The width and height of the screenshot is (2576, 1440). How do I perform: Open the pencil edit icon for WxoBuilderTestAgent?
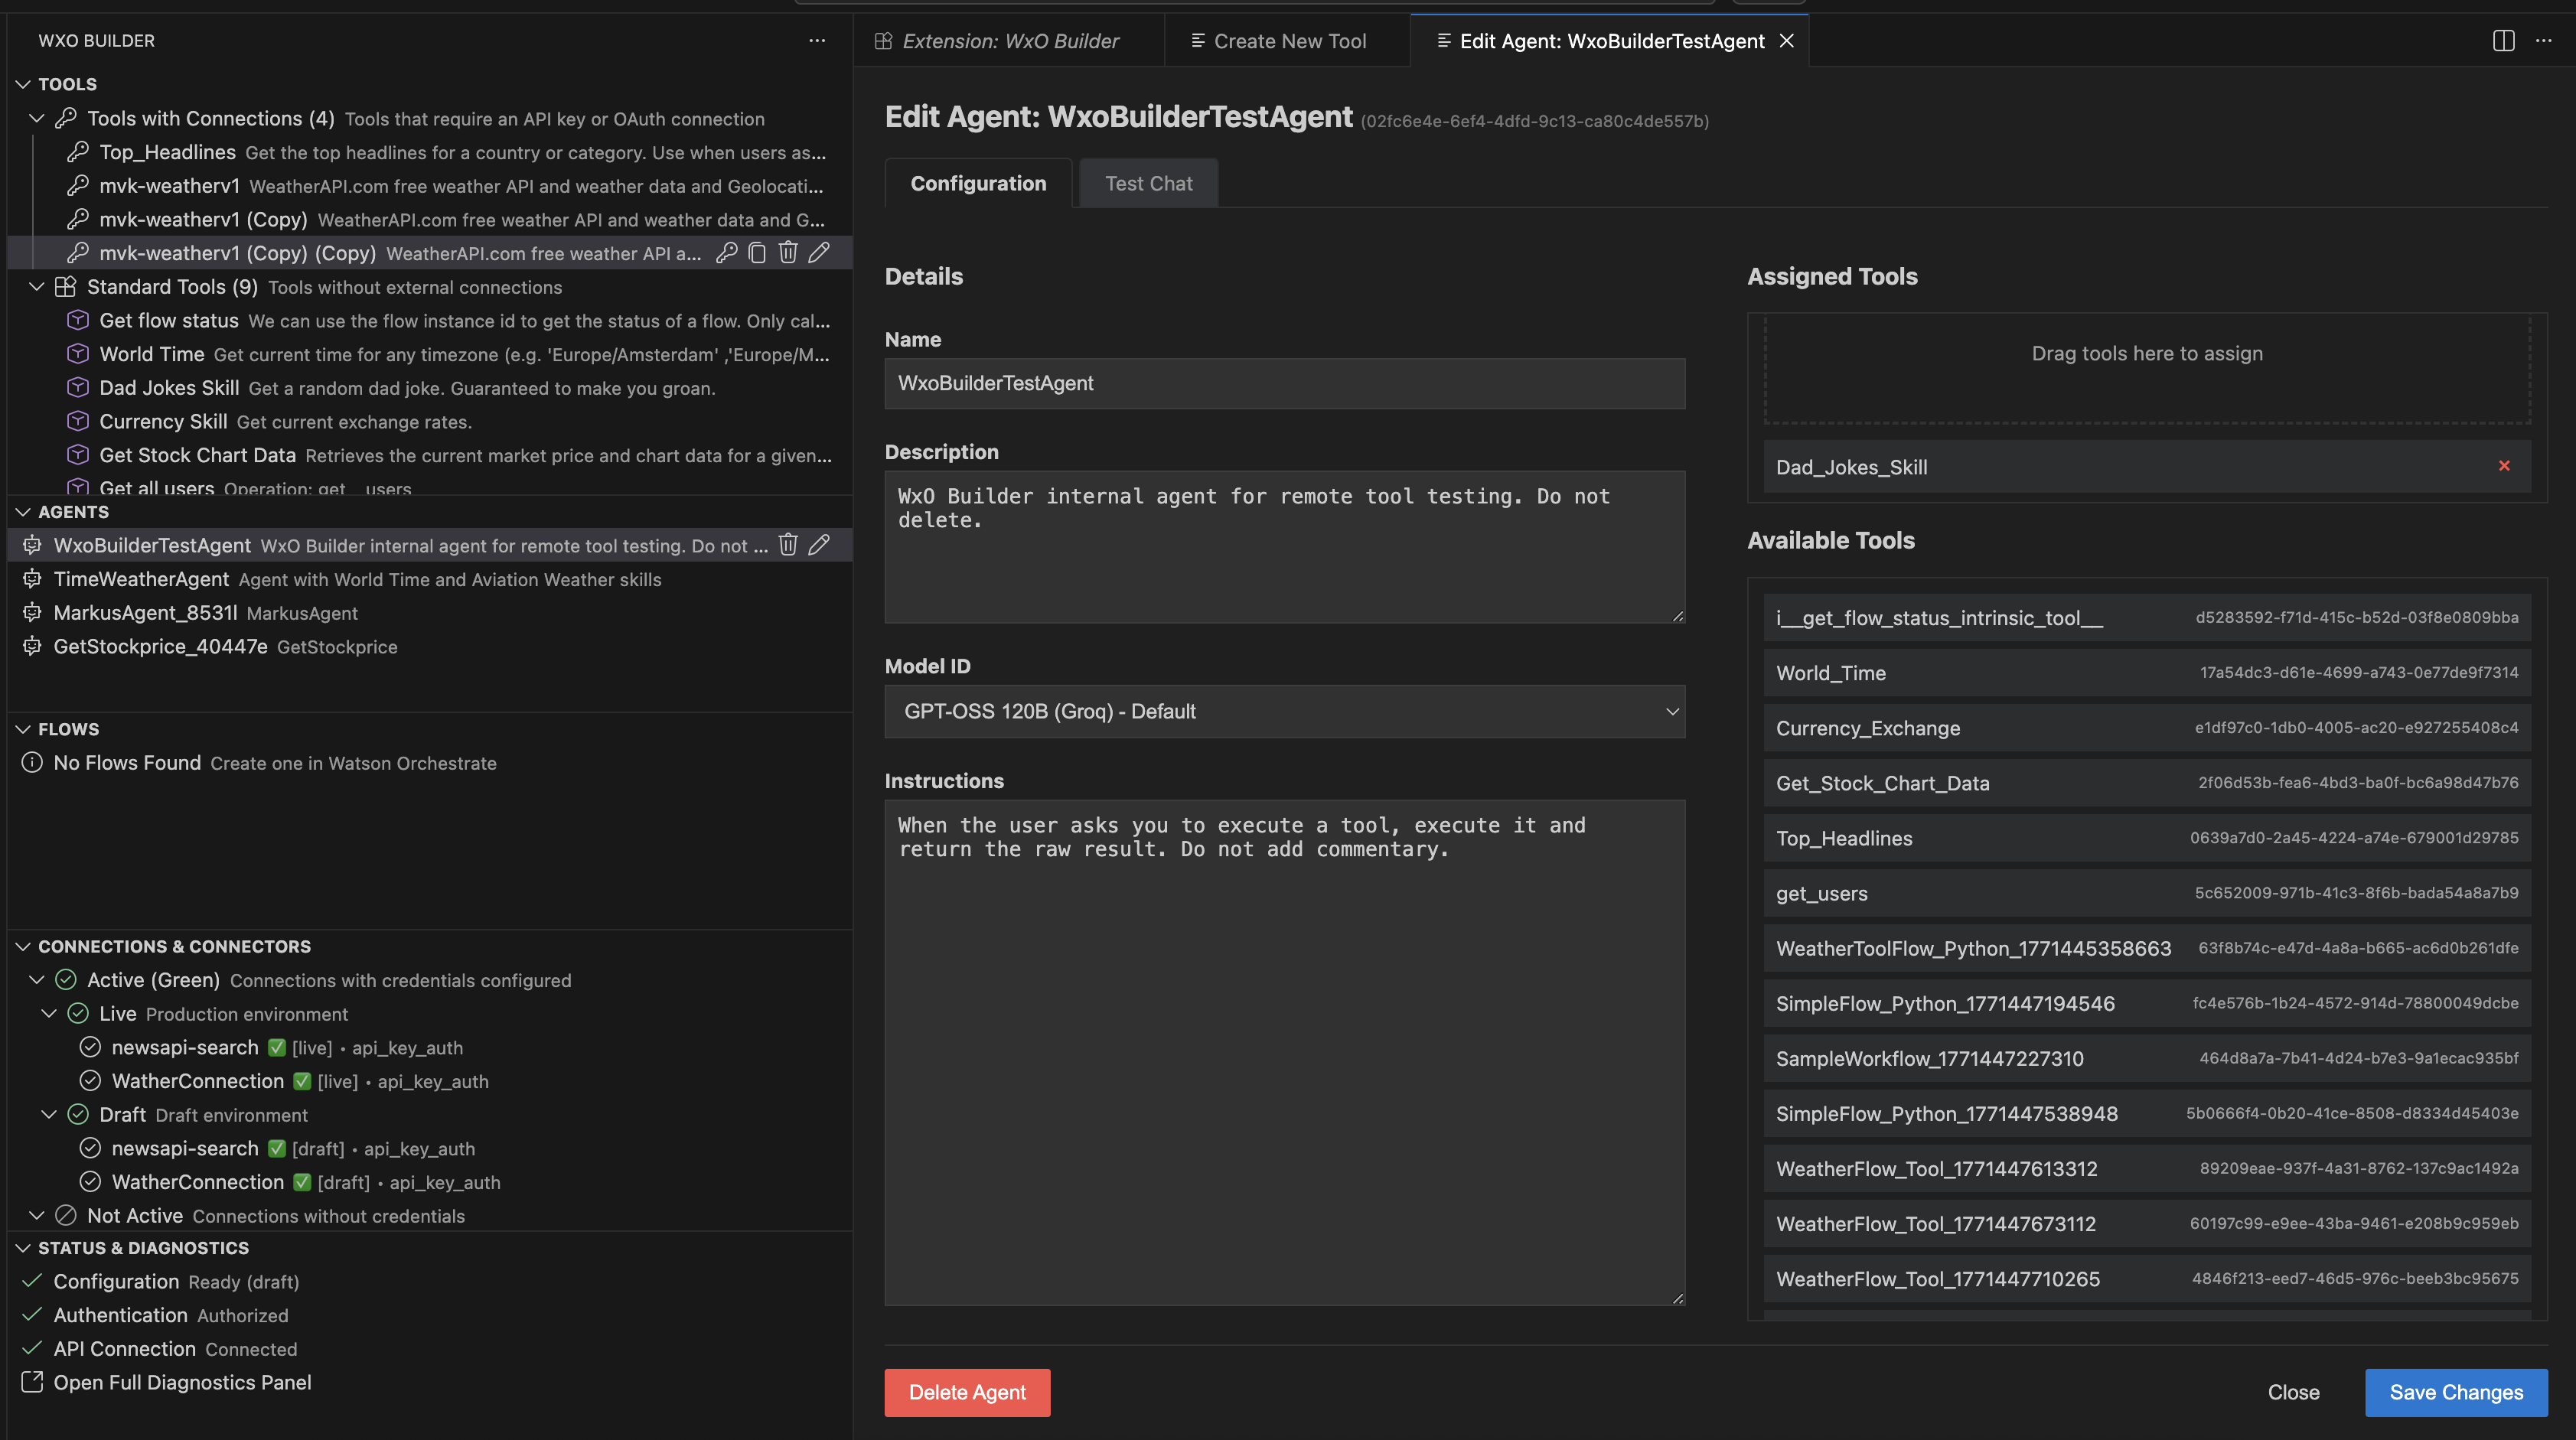820,545
